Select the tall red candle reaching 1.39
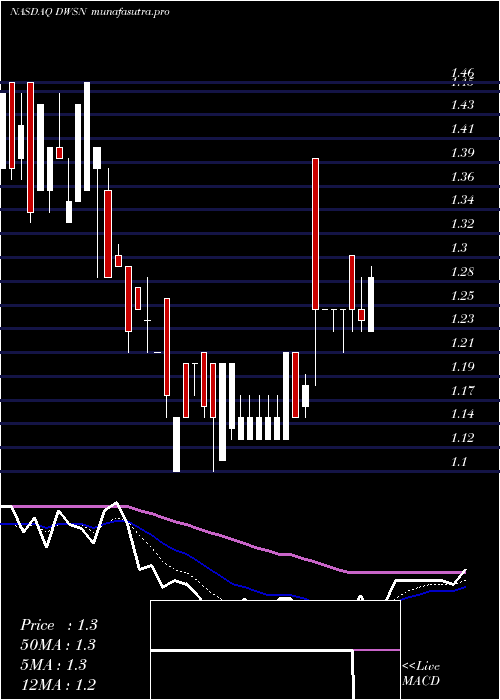500x700 pixels. [316, 233]
